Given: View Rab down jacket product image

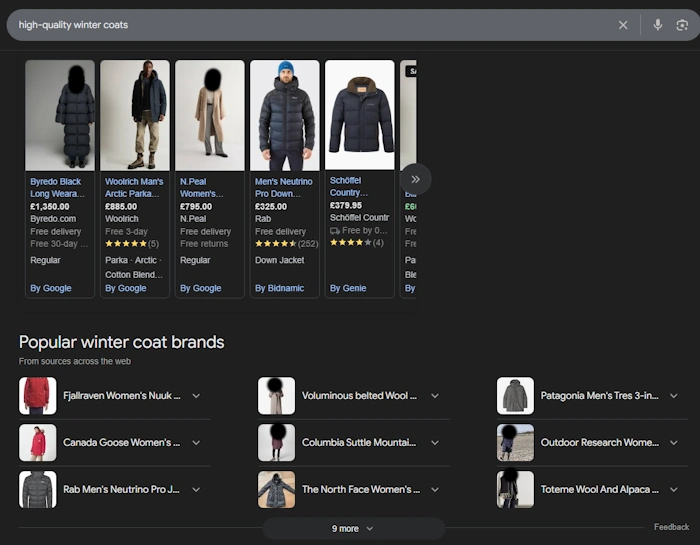Looking at the screenshot, I should coord(285,115).
